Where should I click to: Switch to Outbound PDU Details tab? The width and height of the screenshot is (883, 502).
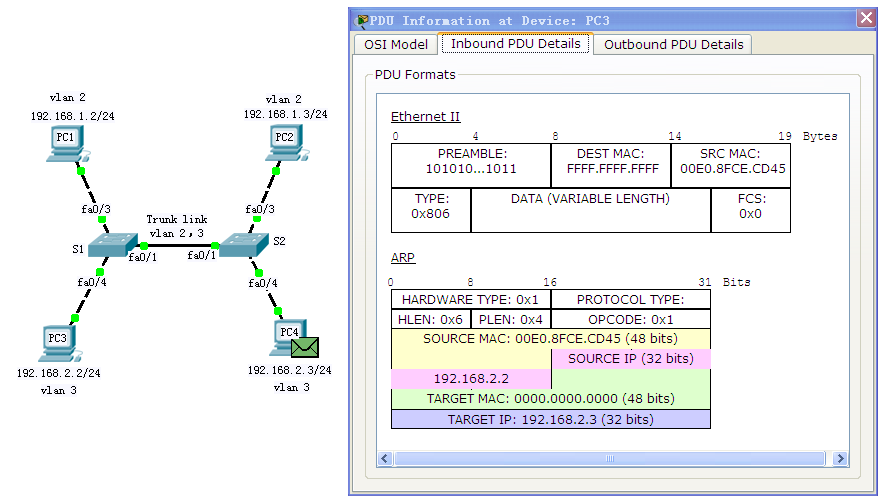point(673,44)
